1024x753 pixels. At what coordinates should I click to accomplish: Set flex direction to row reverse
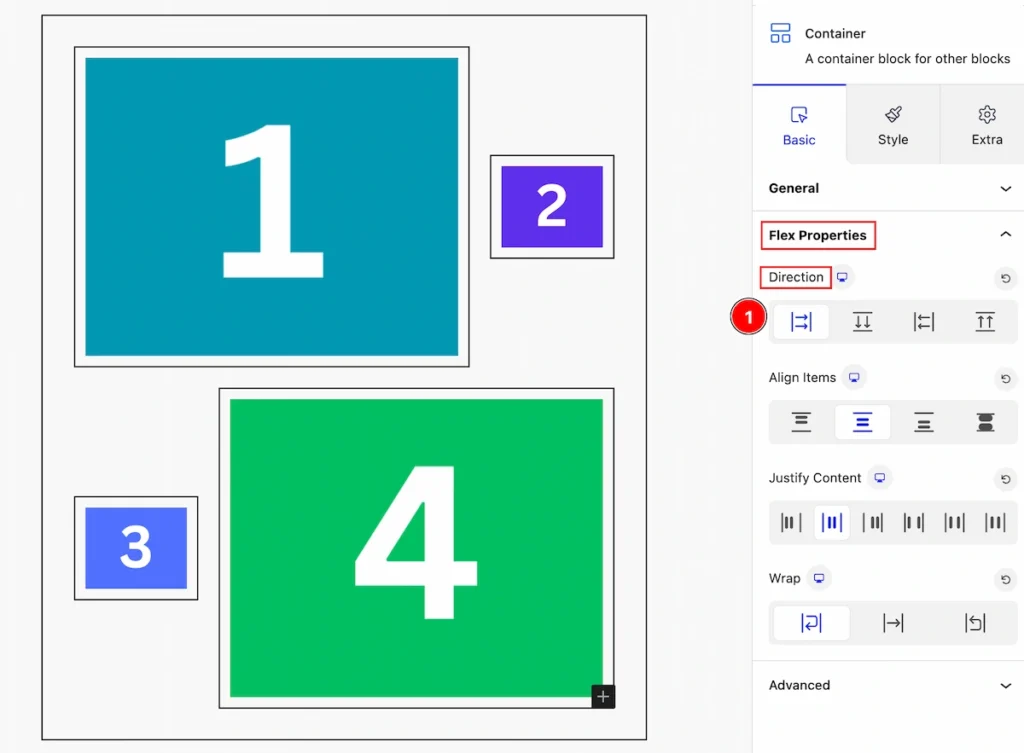coord(923,322)
